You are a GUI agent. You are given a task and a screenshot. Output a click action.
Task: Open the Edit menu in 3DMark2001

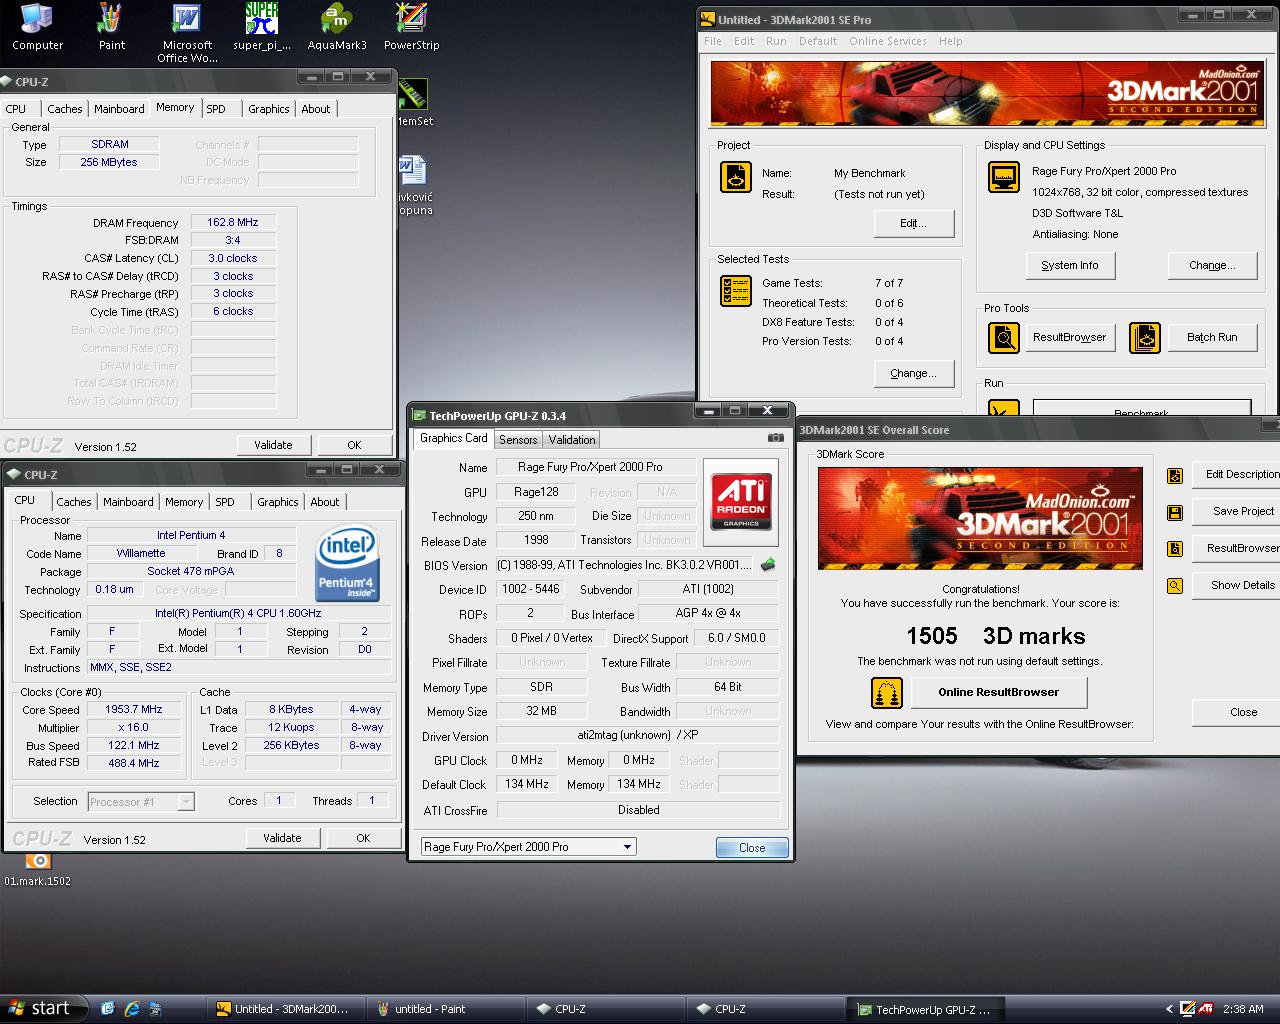click(x=744, y=41)
